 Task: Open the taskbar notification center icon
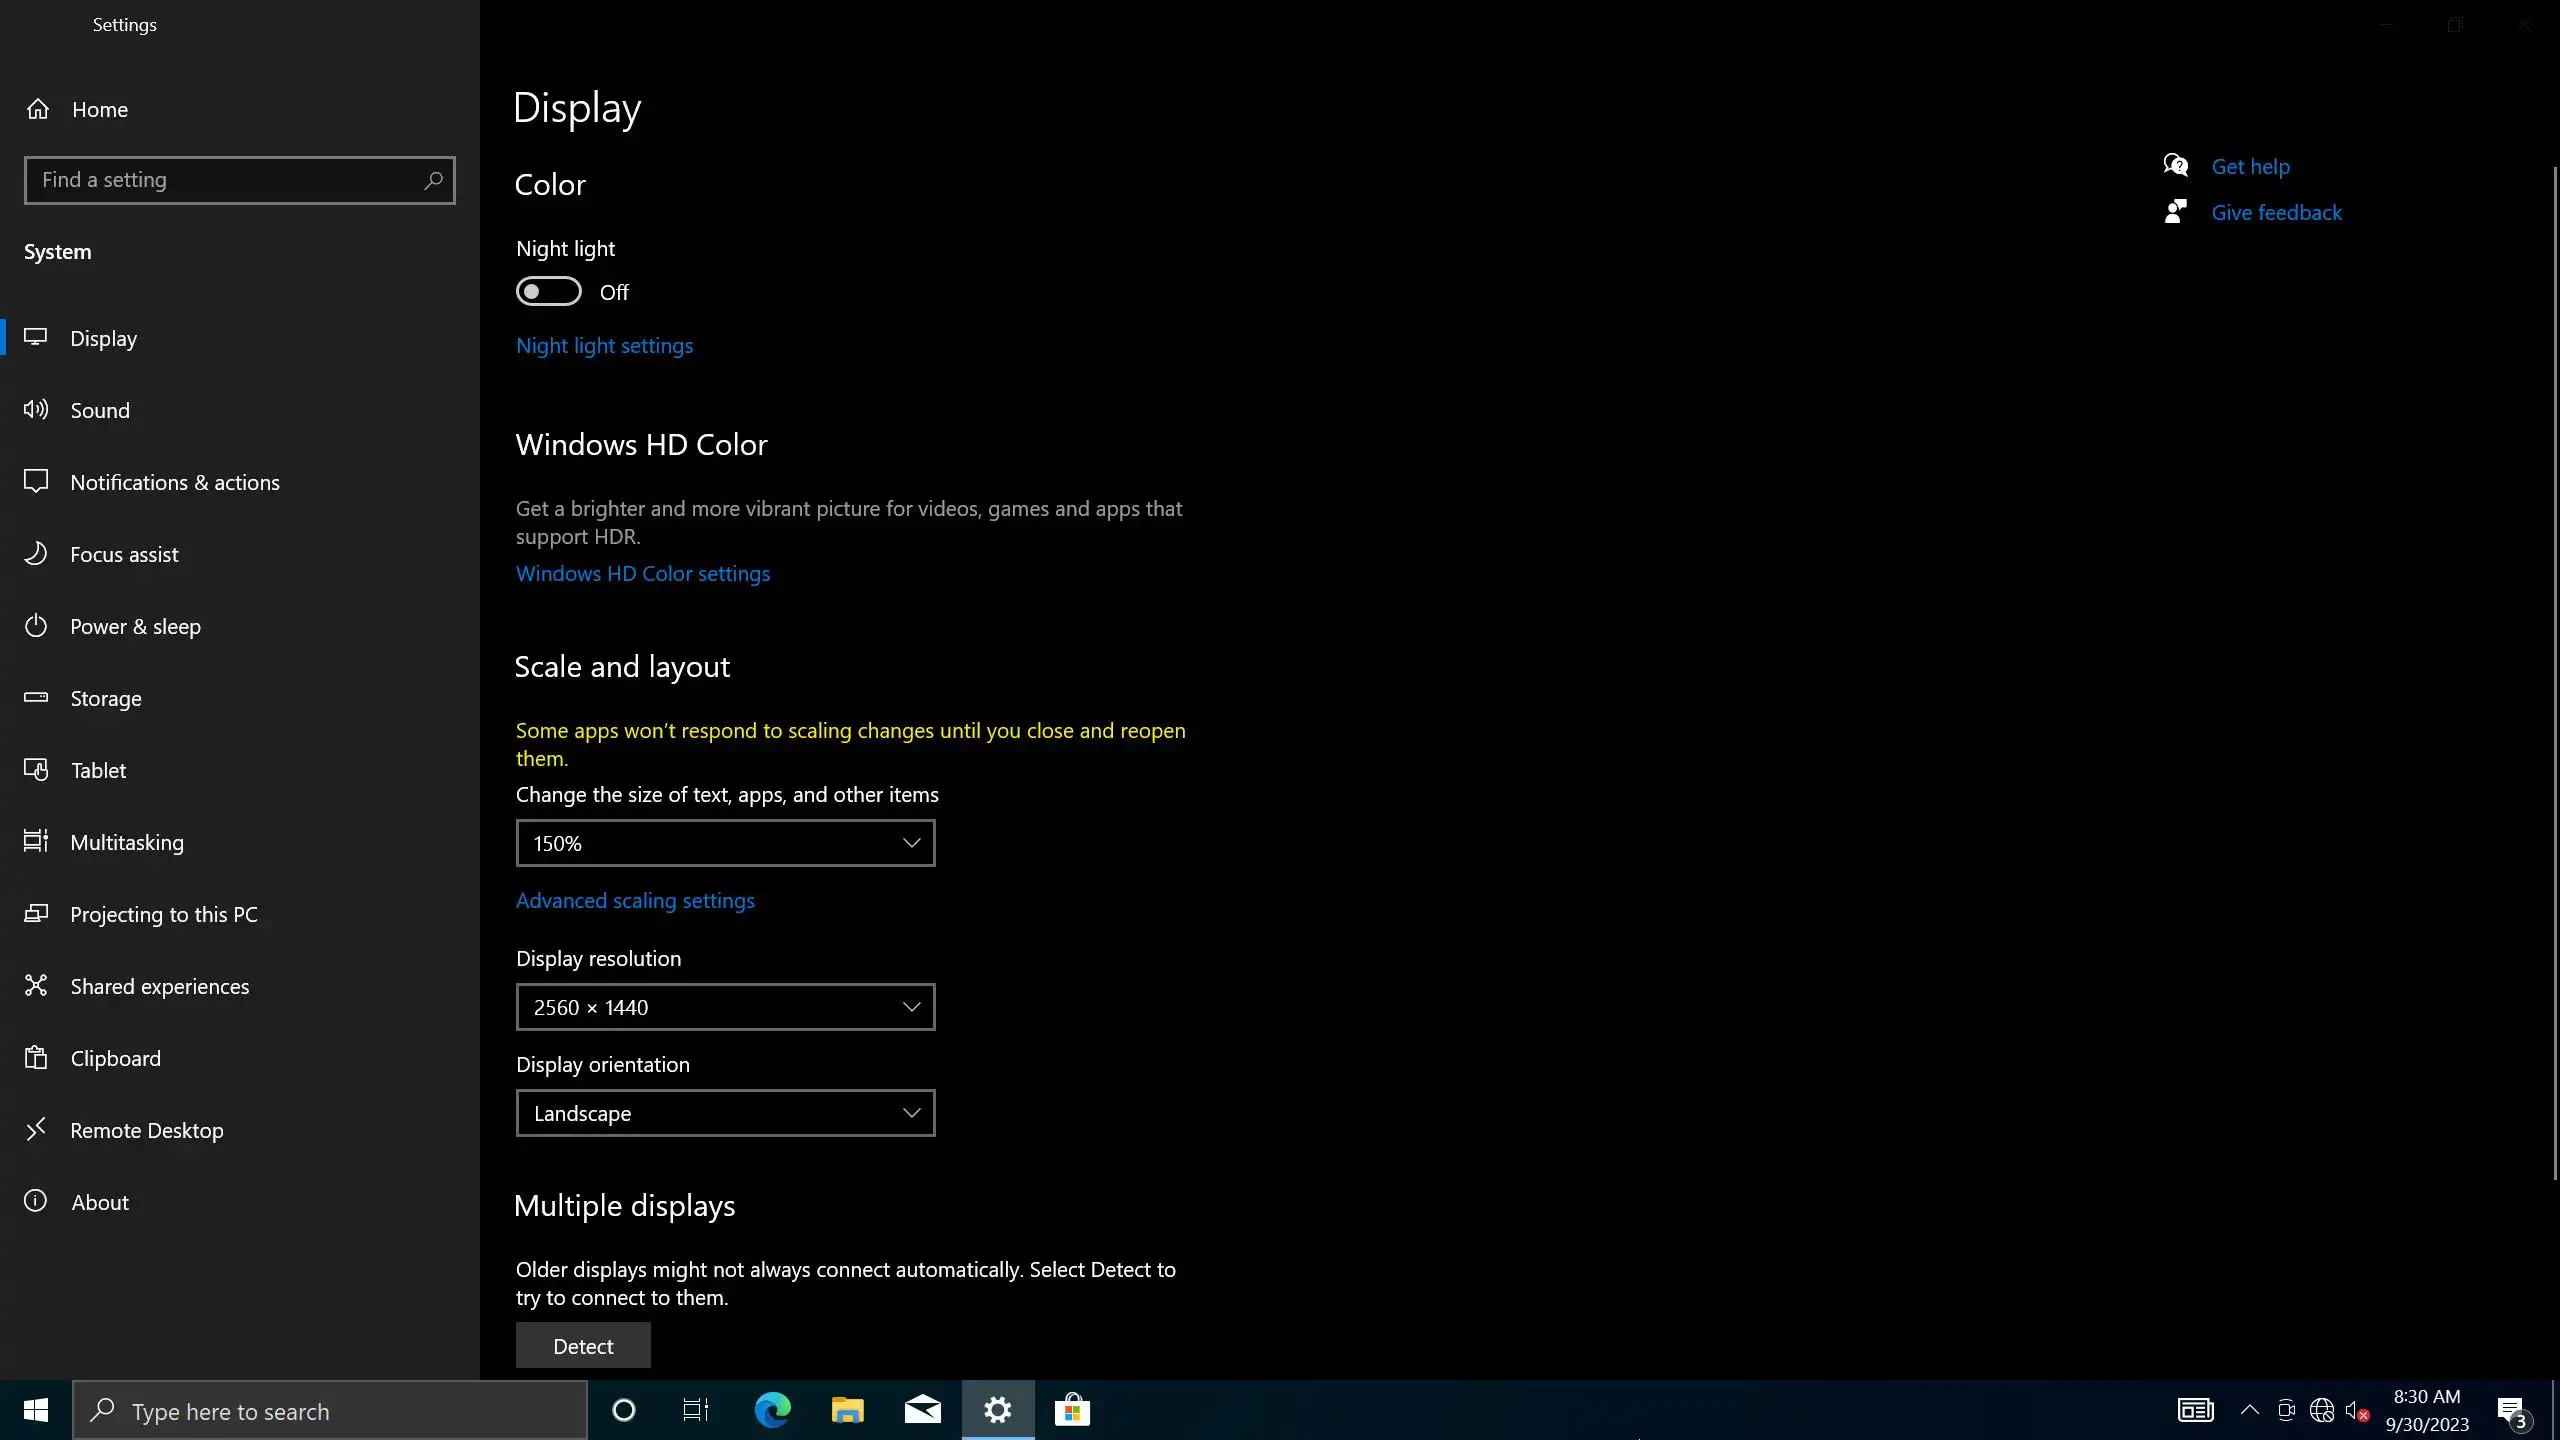(x=2511, y=1411)
